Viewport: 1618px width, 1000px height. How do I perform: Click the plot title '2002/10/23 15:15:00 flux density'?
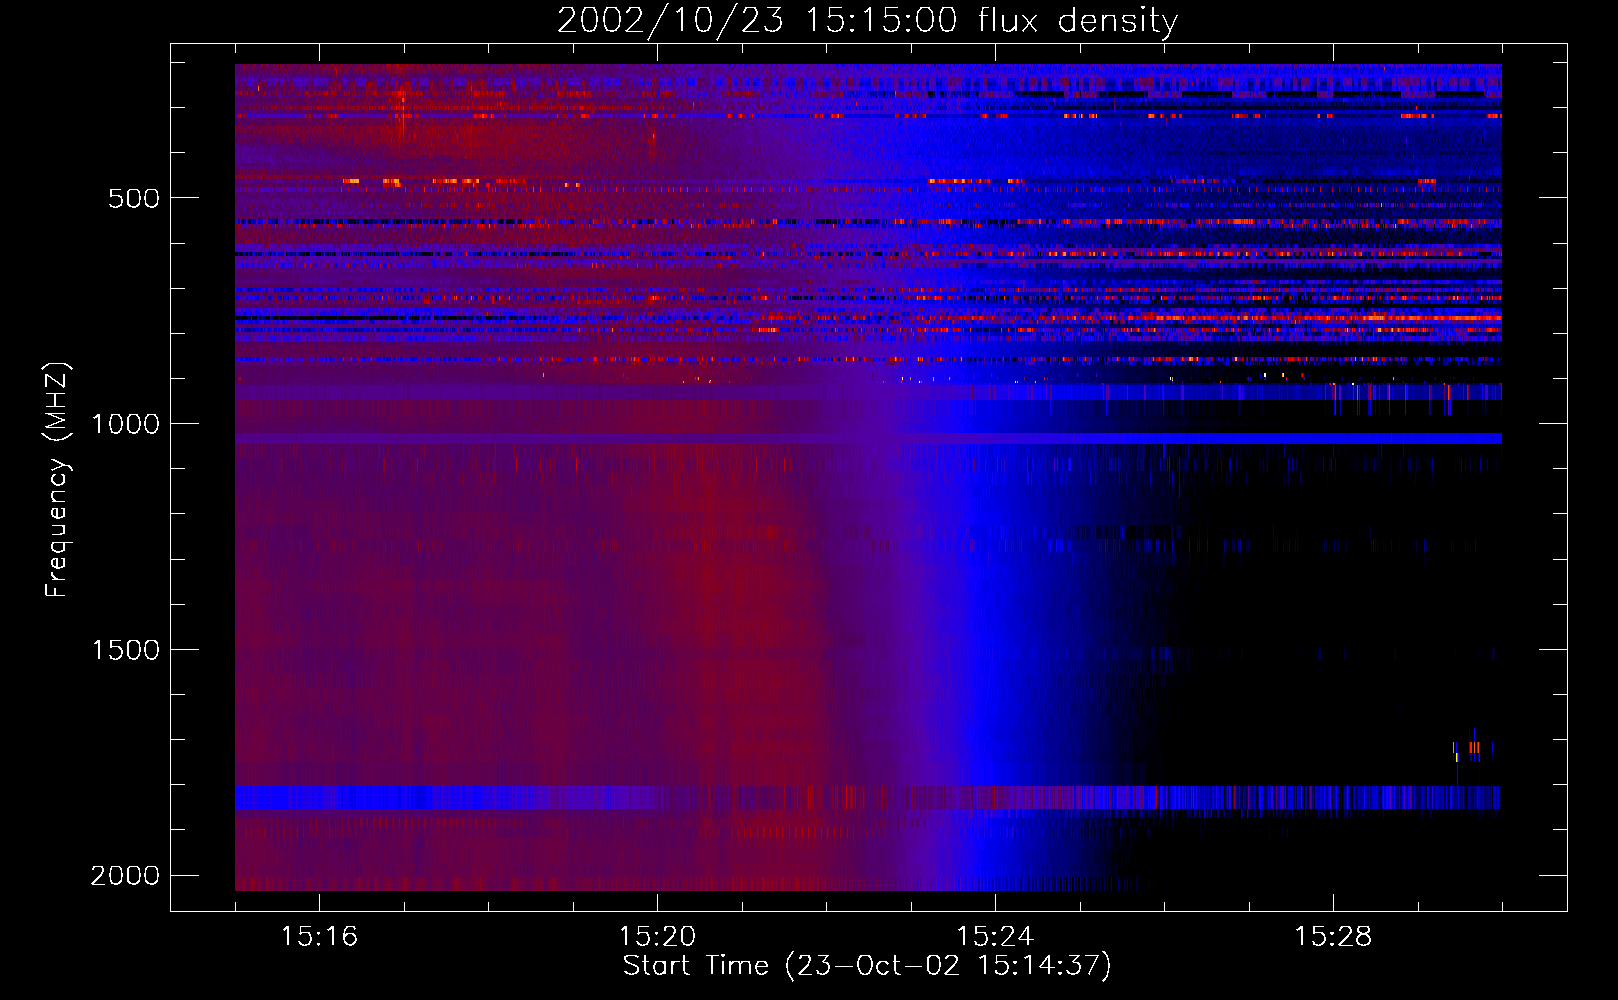point(867,21)
